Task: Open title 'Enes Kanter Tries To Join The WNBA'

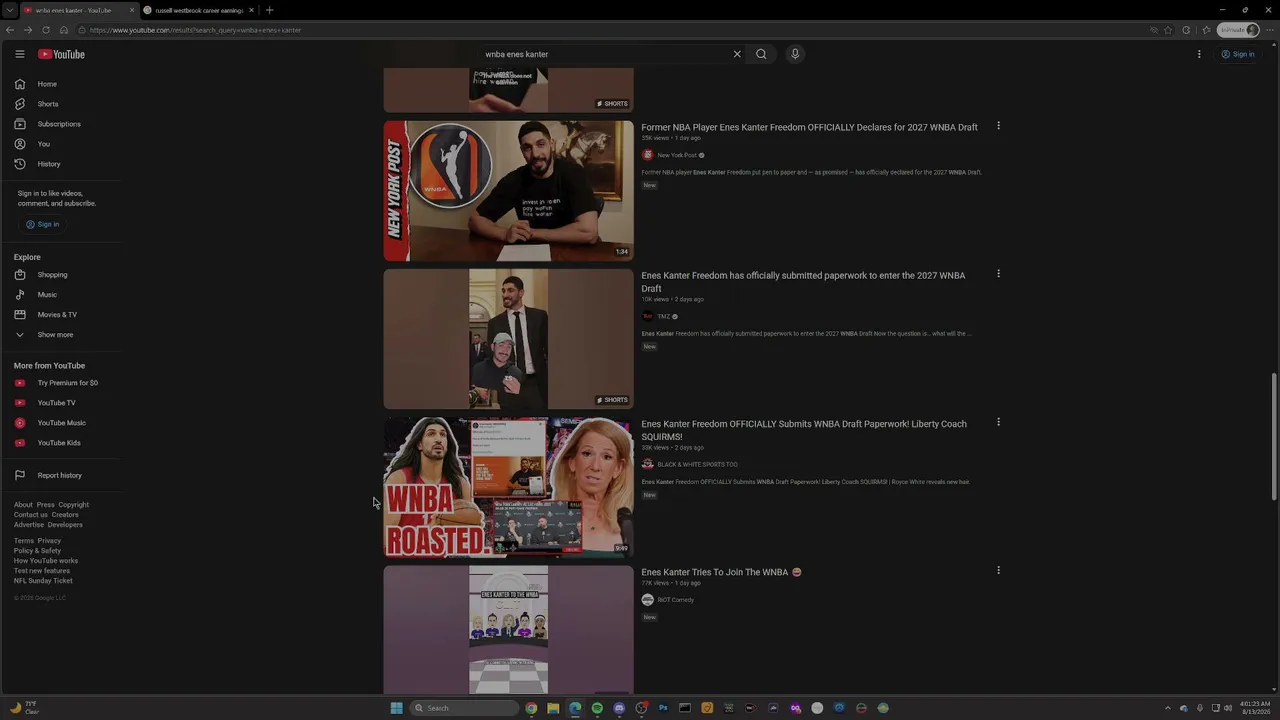Action: coord(721,572)
